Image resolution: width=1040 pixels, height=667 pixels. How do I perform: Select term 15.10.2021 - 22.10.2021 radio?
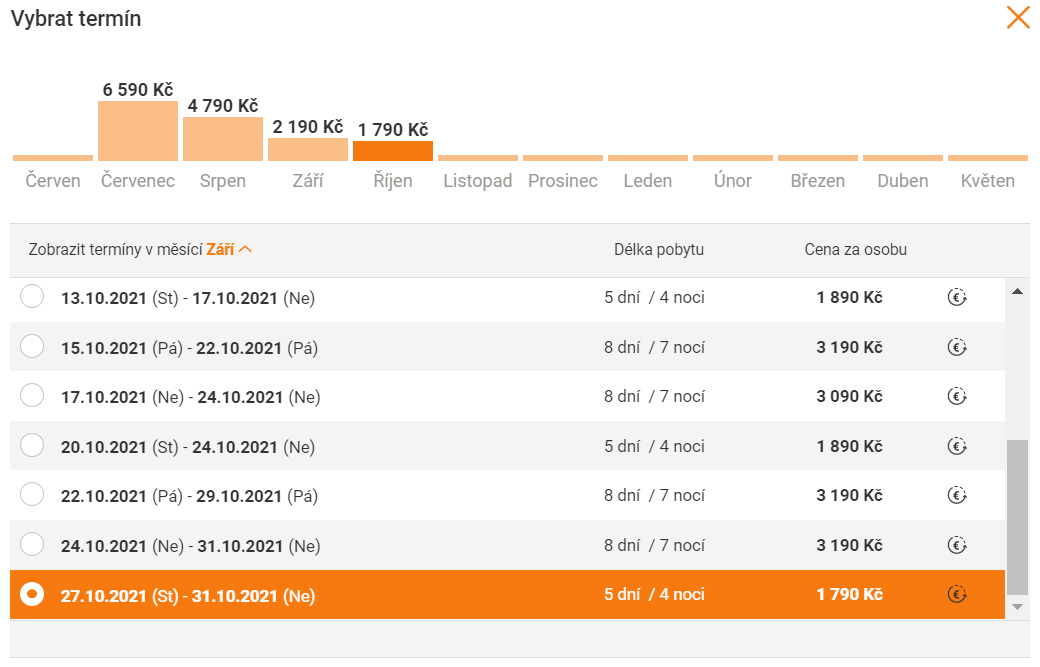[32, 346]
